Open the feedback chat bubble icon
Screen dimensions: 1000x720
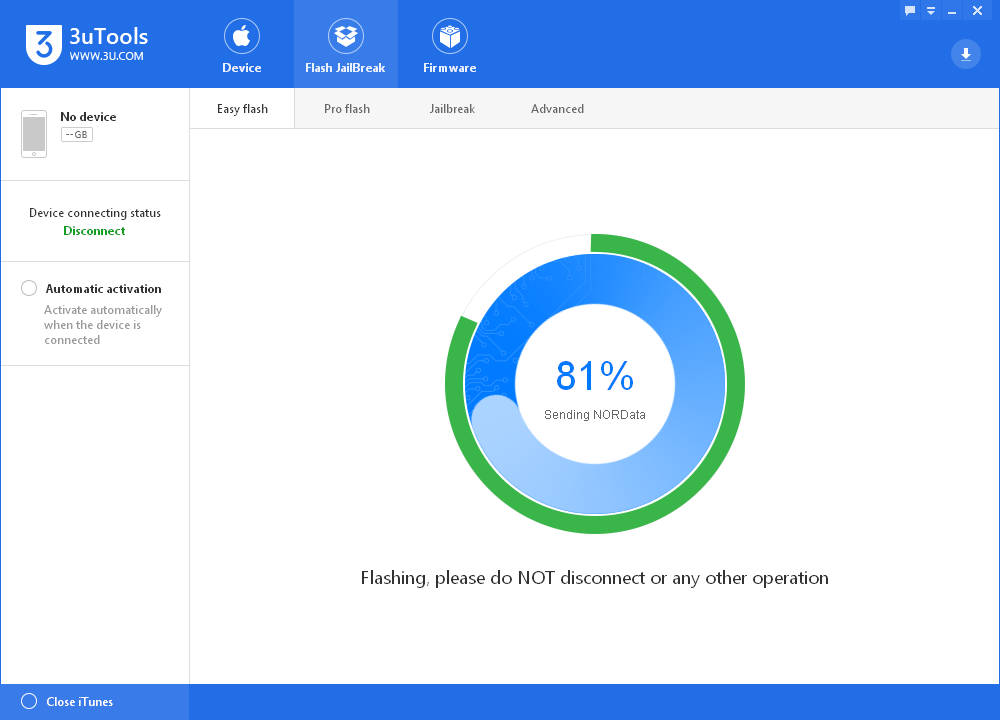click(x=910, y=10)
